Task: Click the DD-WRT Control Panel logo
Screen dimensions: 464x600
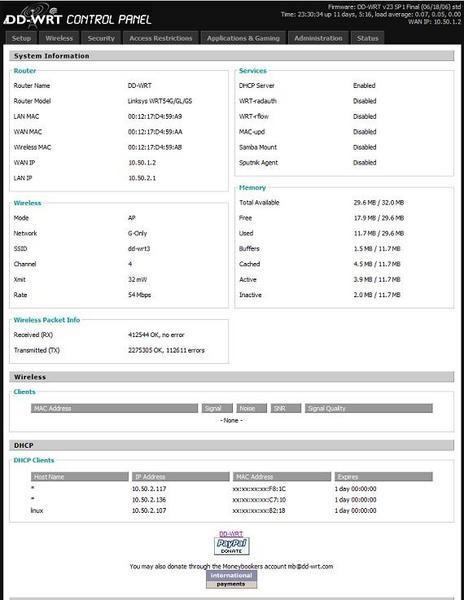Action: [77, 16]
